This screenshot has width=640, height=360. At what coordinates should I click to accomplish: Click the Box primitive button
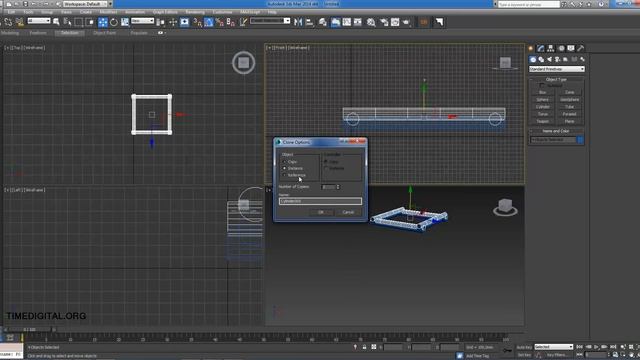(x=542, y=92)
